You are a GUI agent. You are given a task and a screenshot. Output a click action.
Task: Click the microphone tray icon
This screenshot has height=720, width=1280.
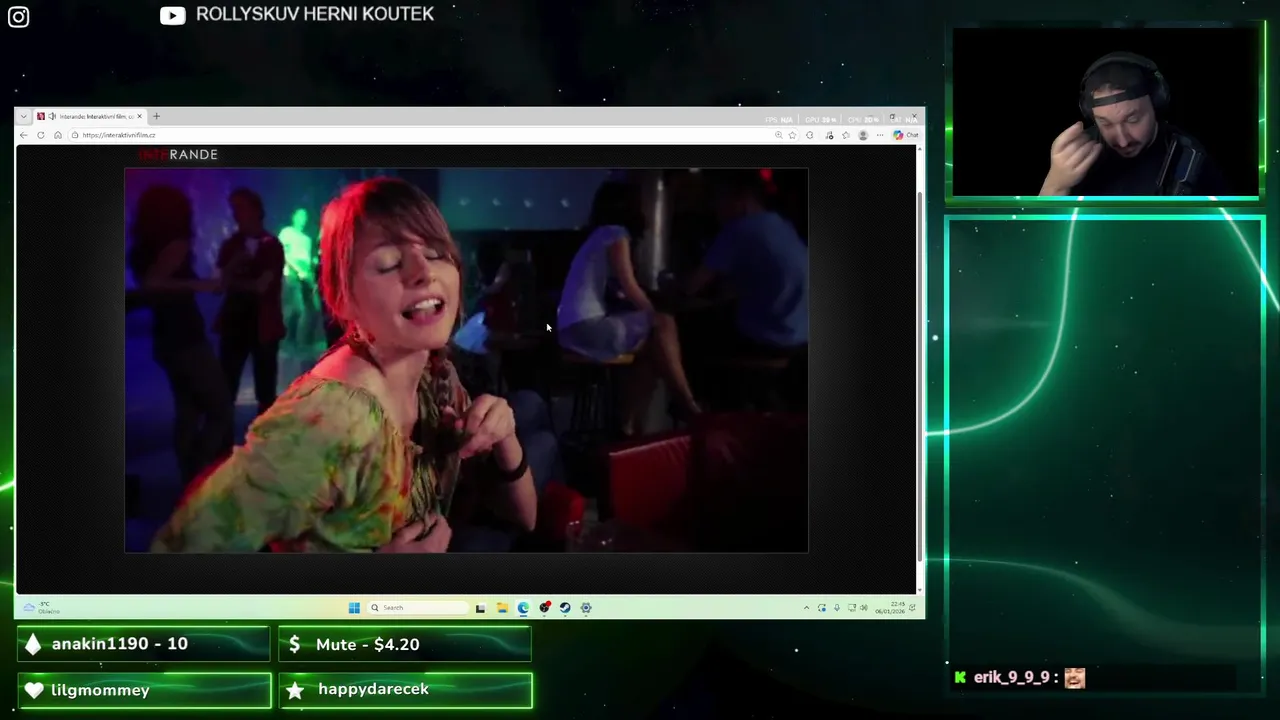click(x=836, y=607)
